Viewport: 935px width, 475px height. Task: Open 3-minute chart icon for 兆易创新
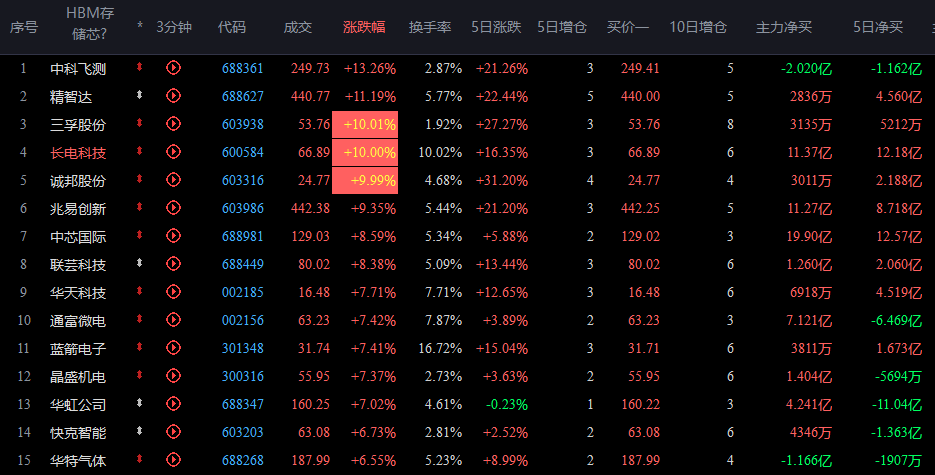[173, 208]
